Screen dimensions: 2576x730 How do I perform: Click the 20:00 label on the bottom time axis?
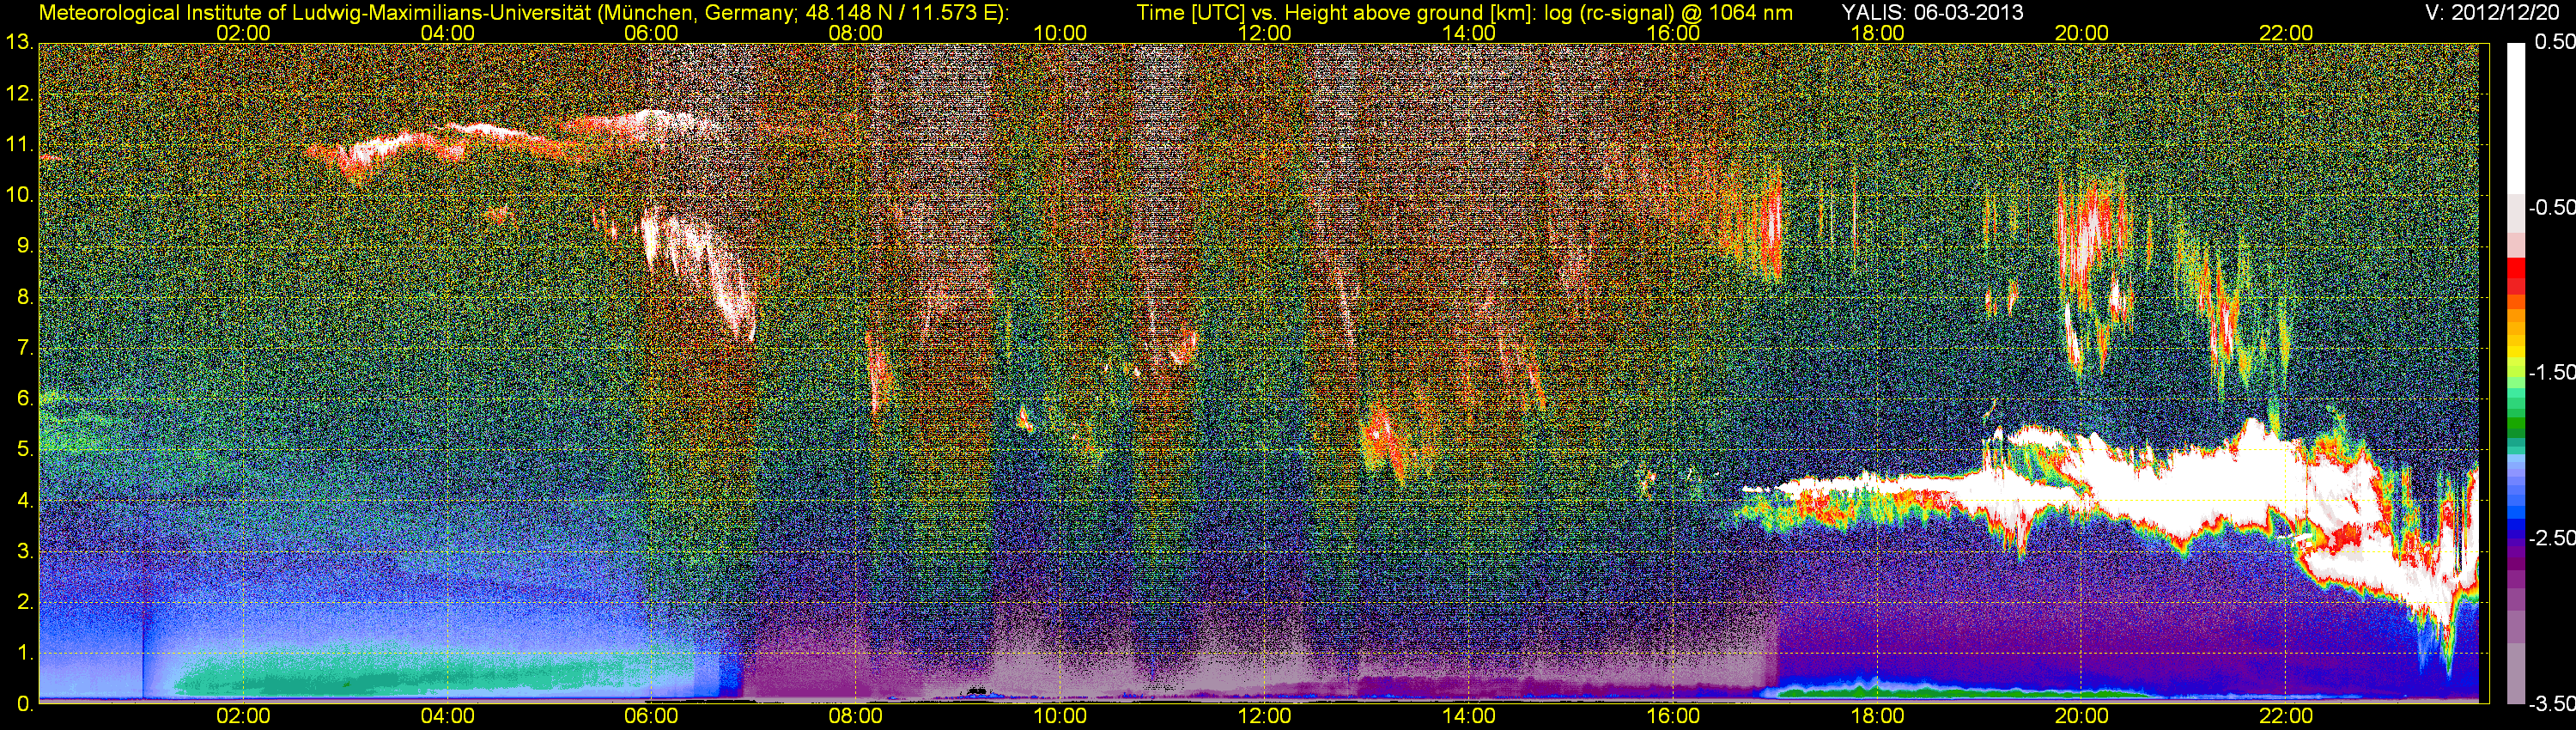click(2082, 716)
